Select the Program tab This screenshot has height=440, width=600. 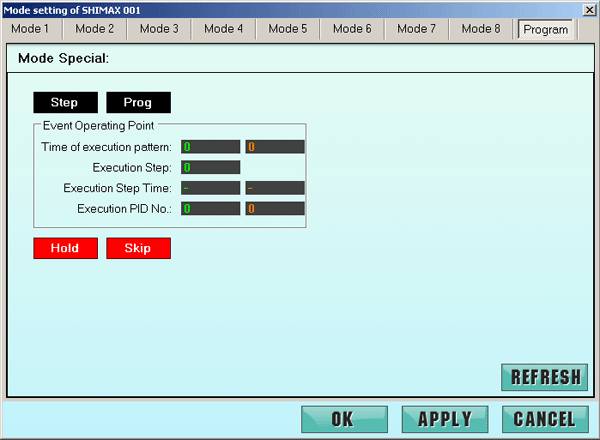545,29
